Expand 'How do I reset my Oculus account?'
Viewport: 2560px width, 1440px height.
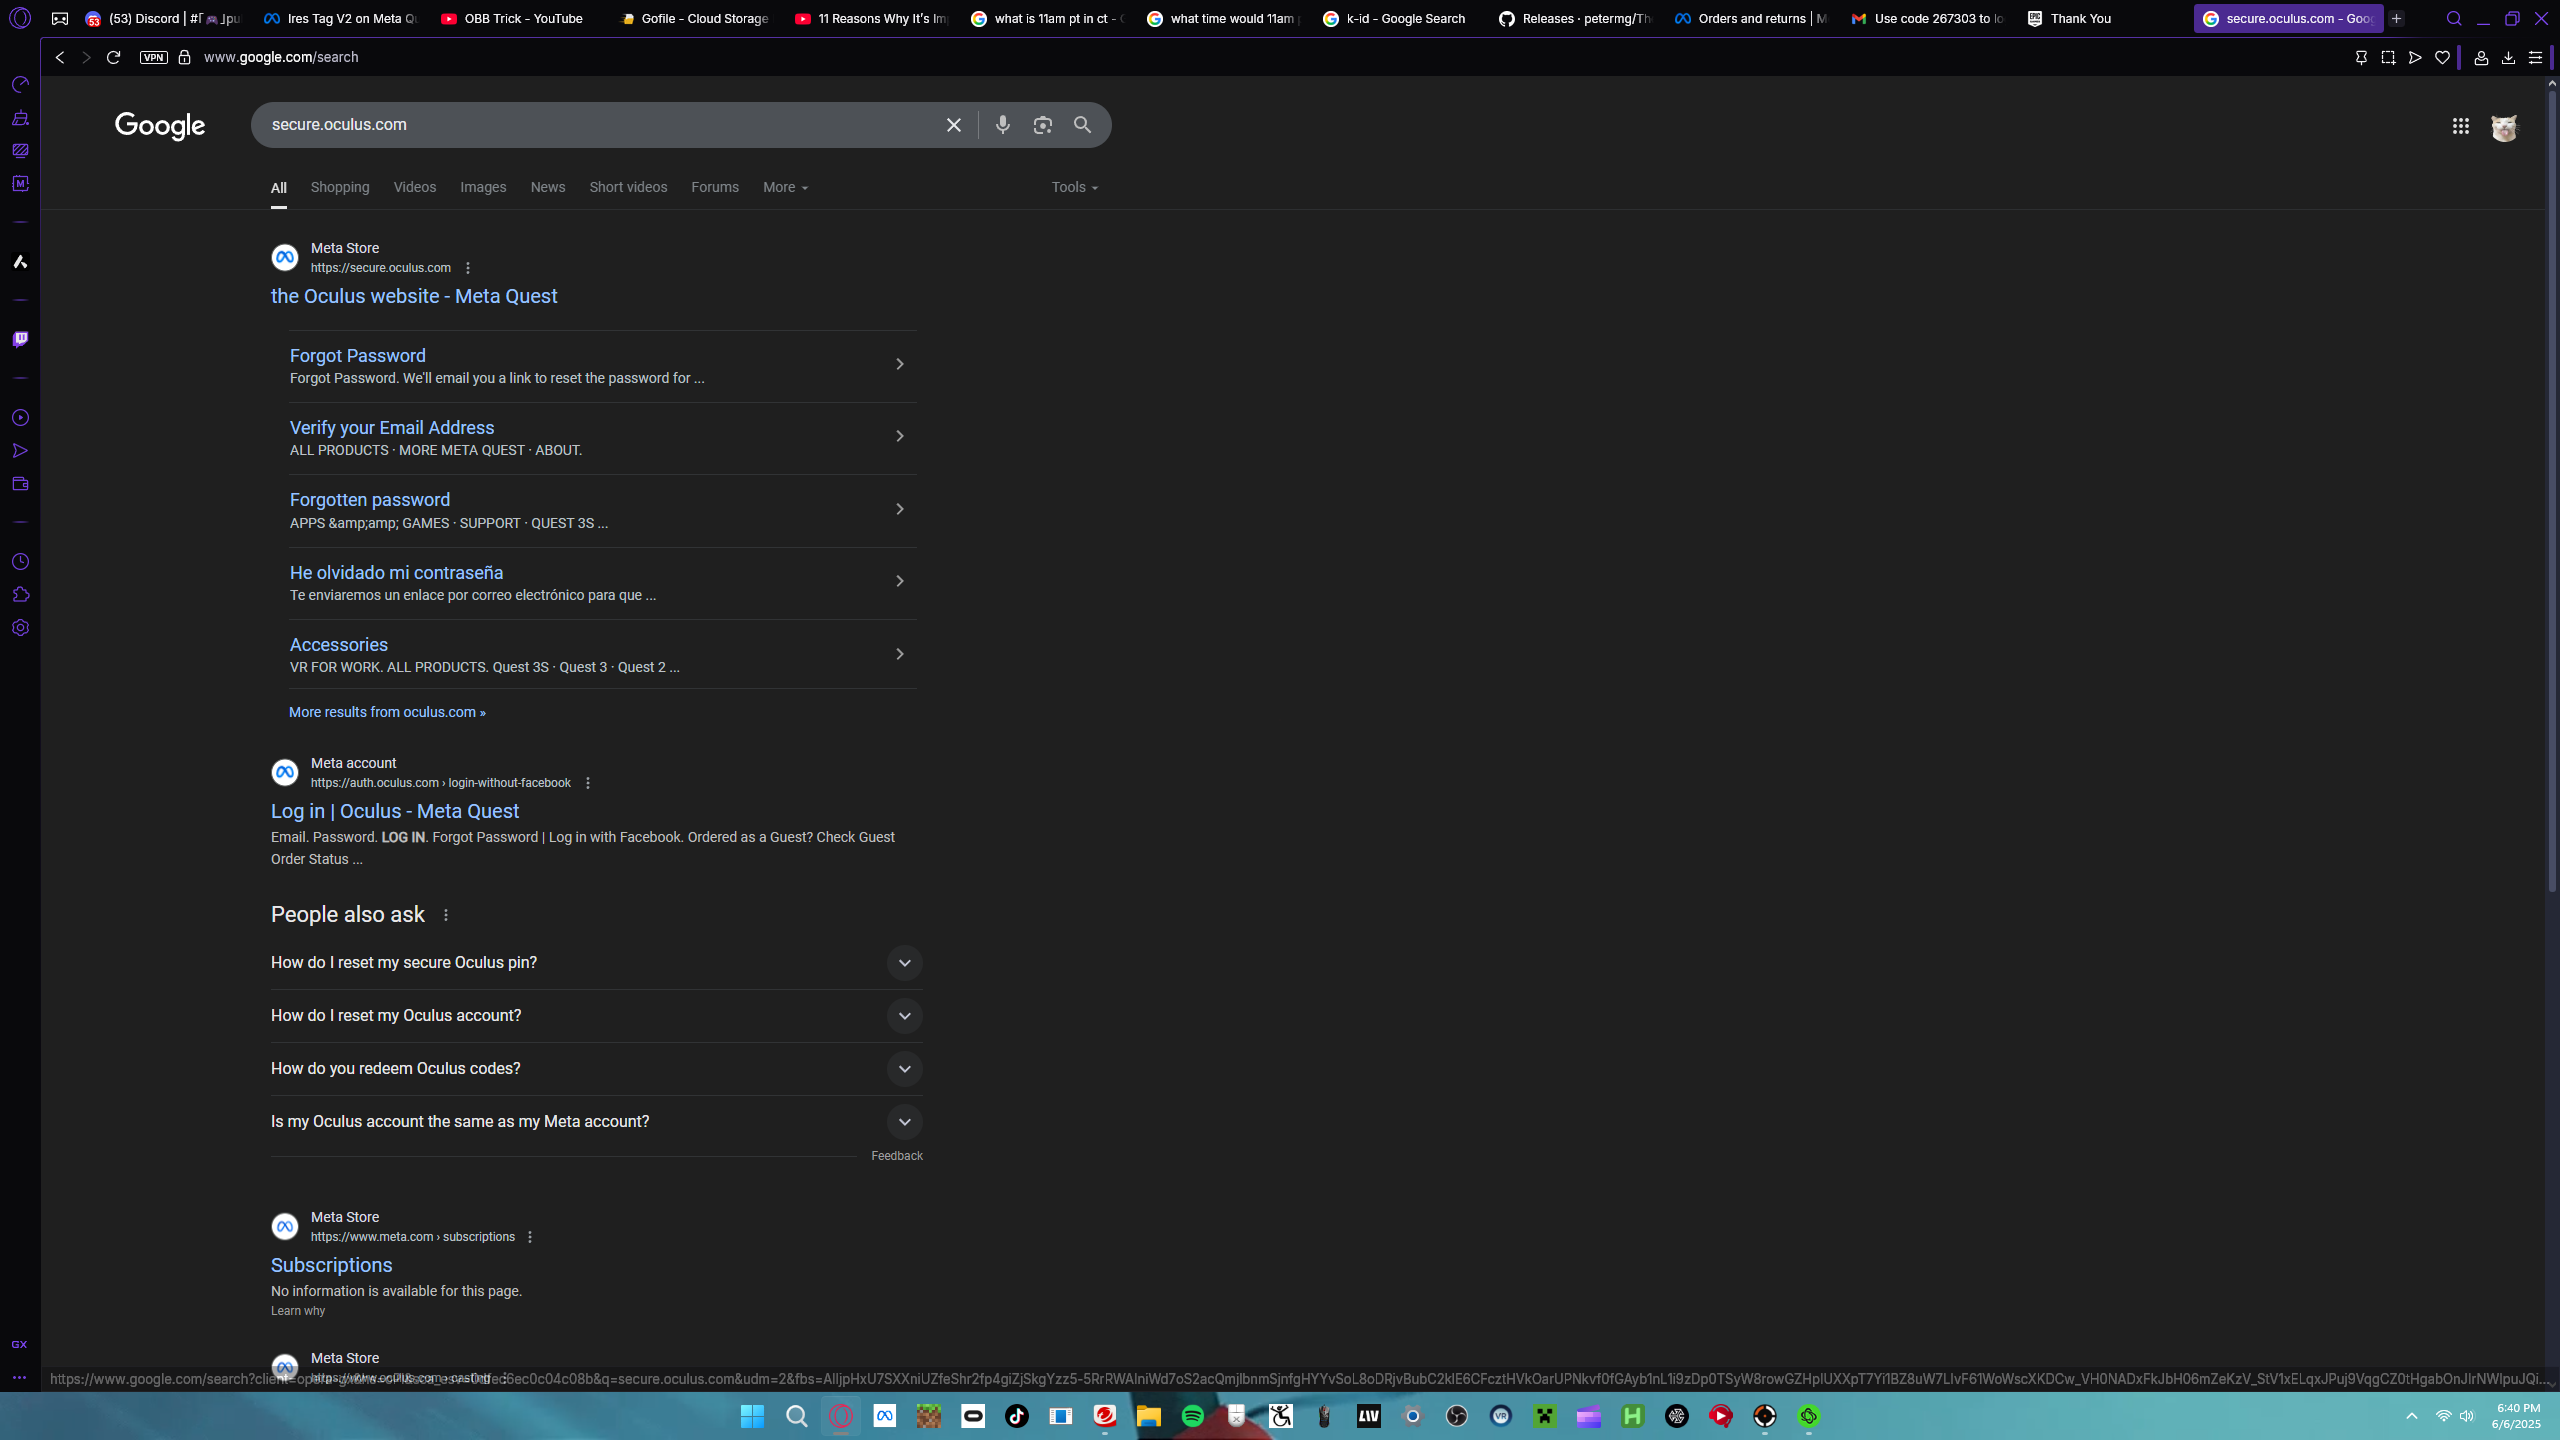click(596, 1016)
